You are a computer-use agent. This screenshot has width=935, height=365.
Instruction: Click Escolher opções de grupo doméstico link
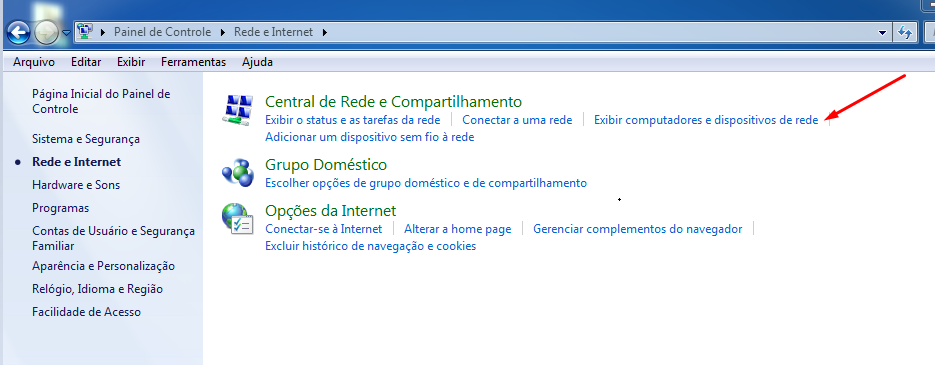point(426,183)
